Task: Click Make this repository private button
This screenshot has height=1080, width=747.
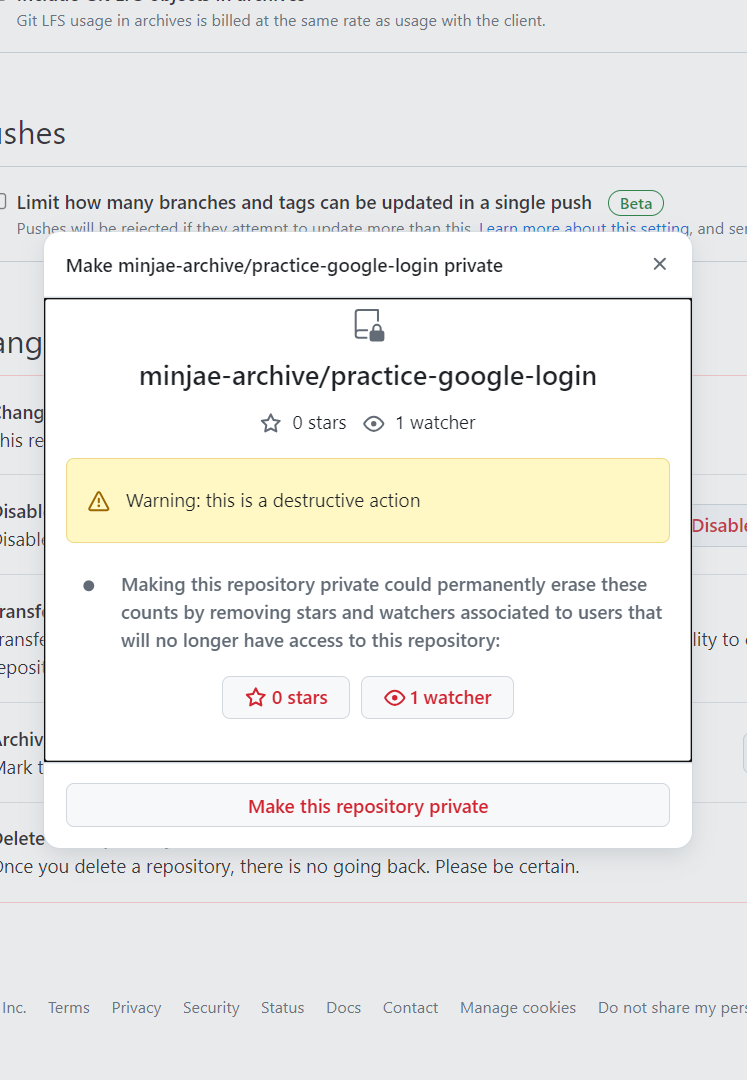Action: pos(368,805)
